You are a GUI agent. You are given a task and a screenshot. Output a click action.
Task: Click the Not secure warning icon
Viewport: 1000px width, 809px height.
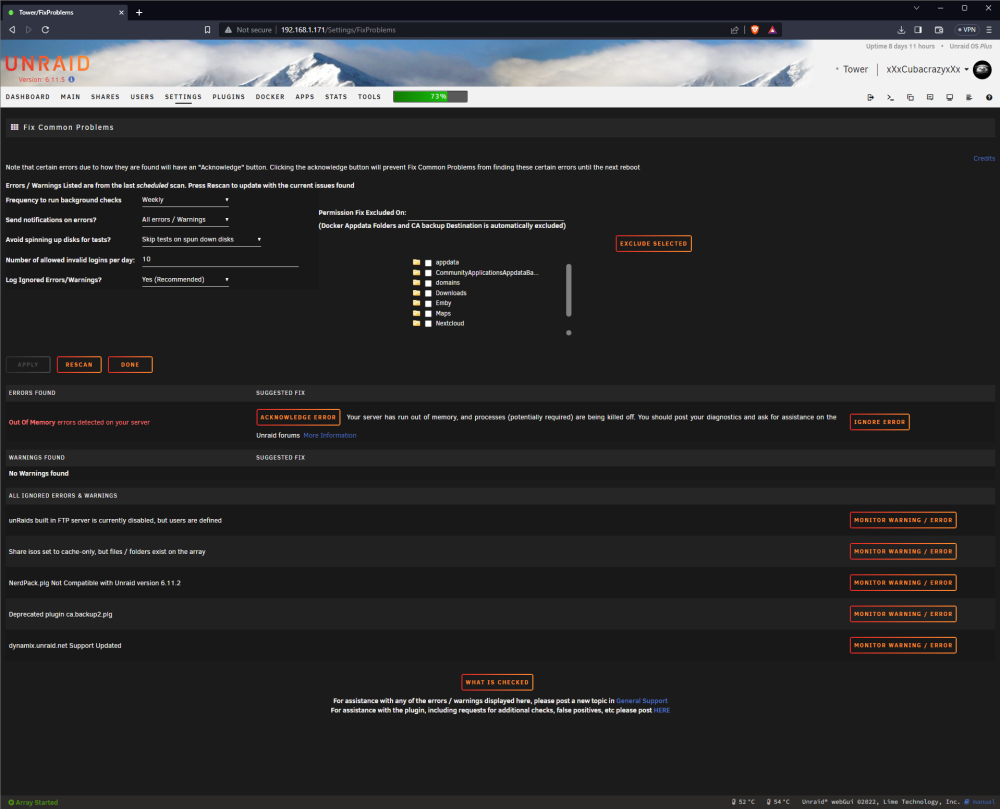228,30
